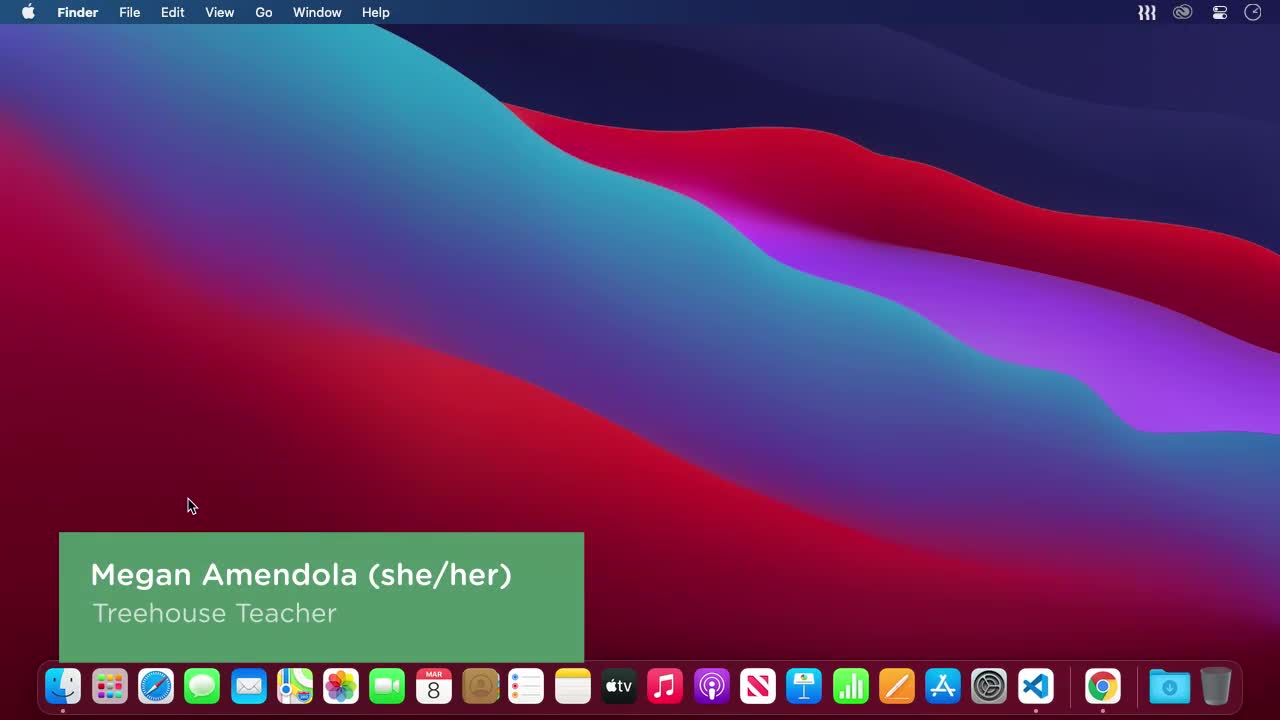Screen dimensions: 1280x720
Task: Open the Trash from the Dock
Action: tap(1216, 686)
